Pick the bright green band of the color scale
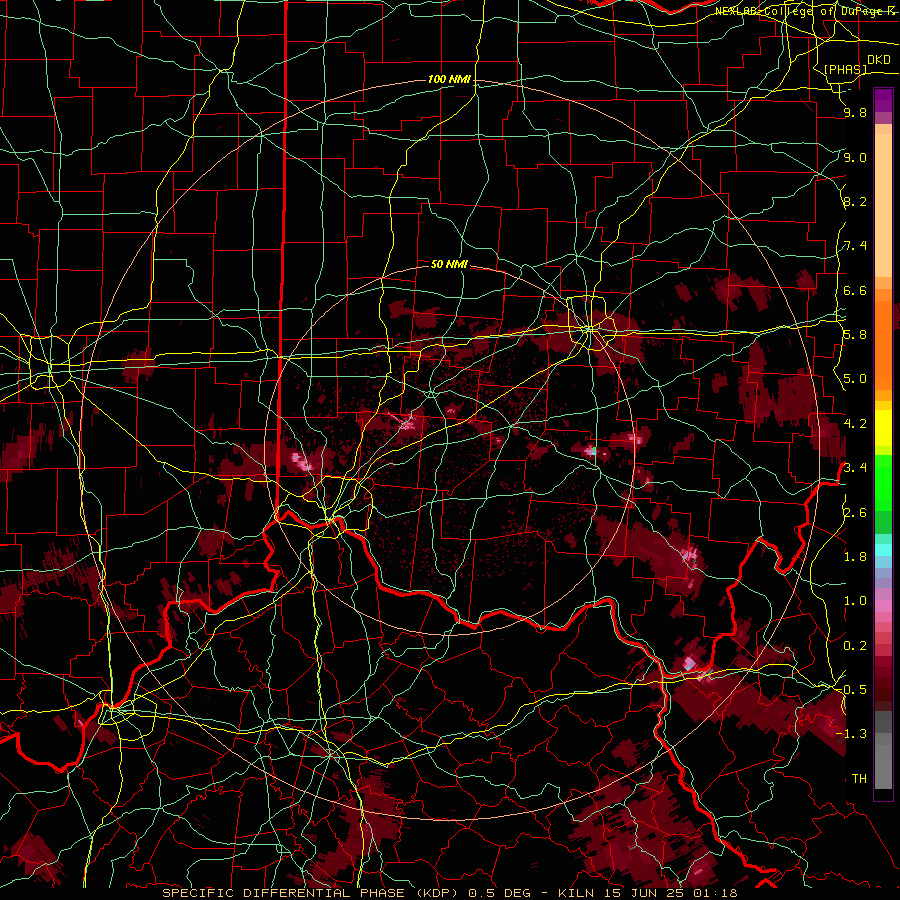 coord(883,484)
